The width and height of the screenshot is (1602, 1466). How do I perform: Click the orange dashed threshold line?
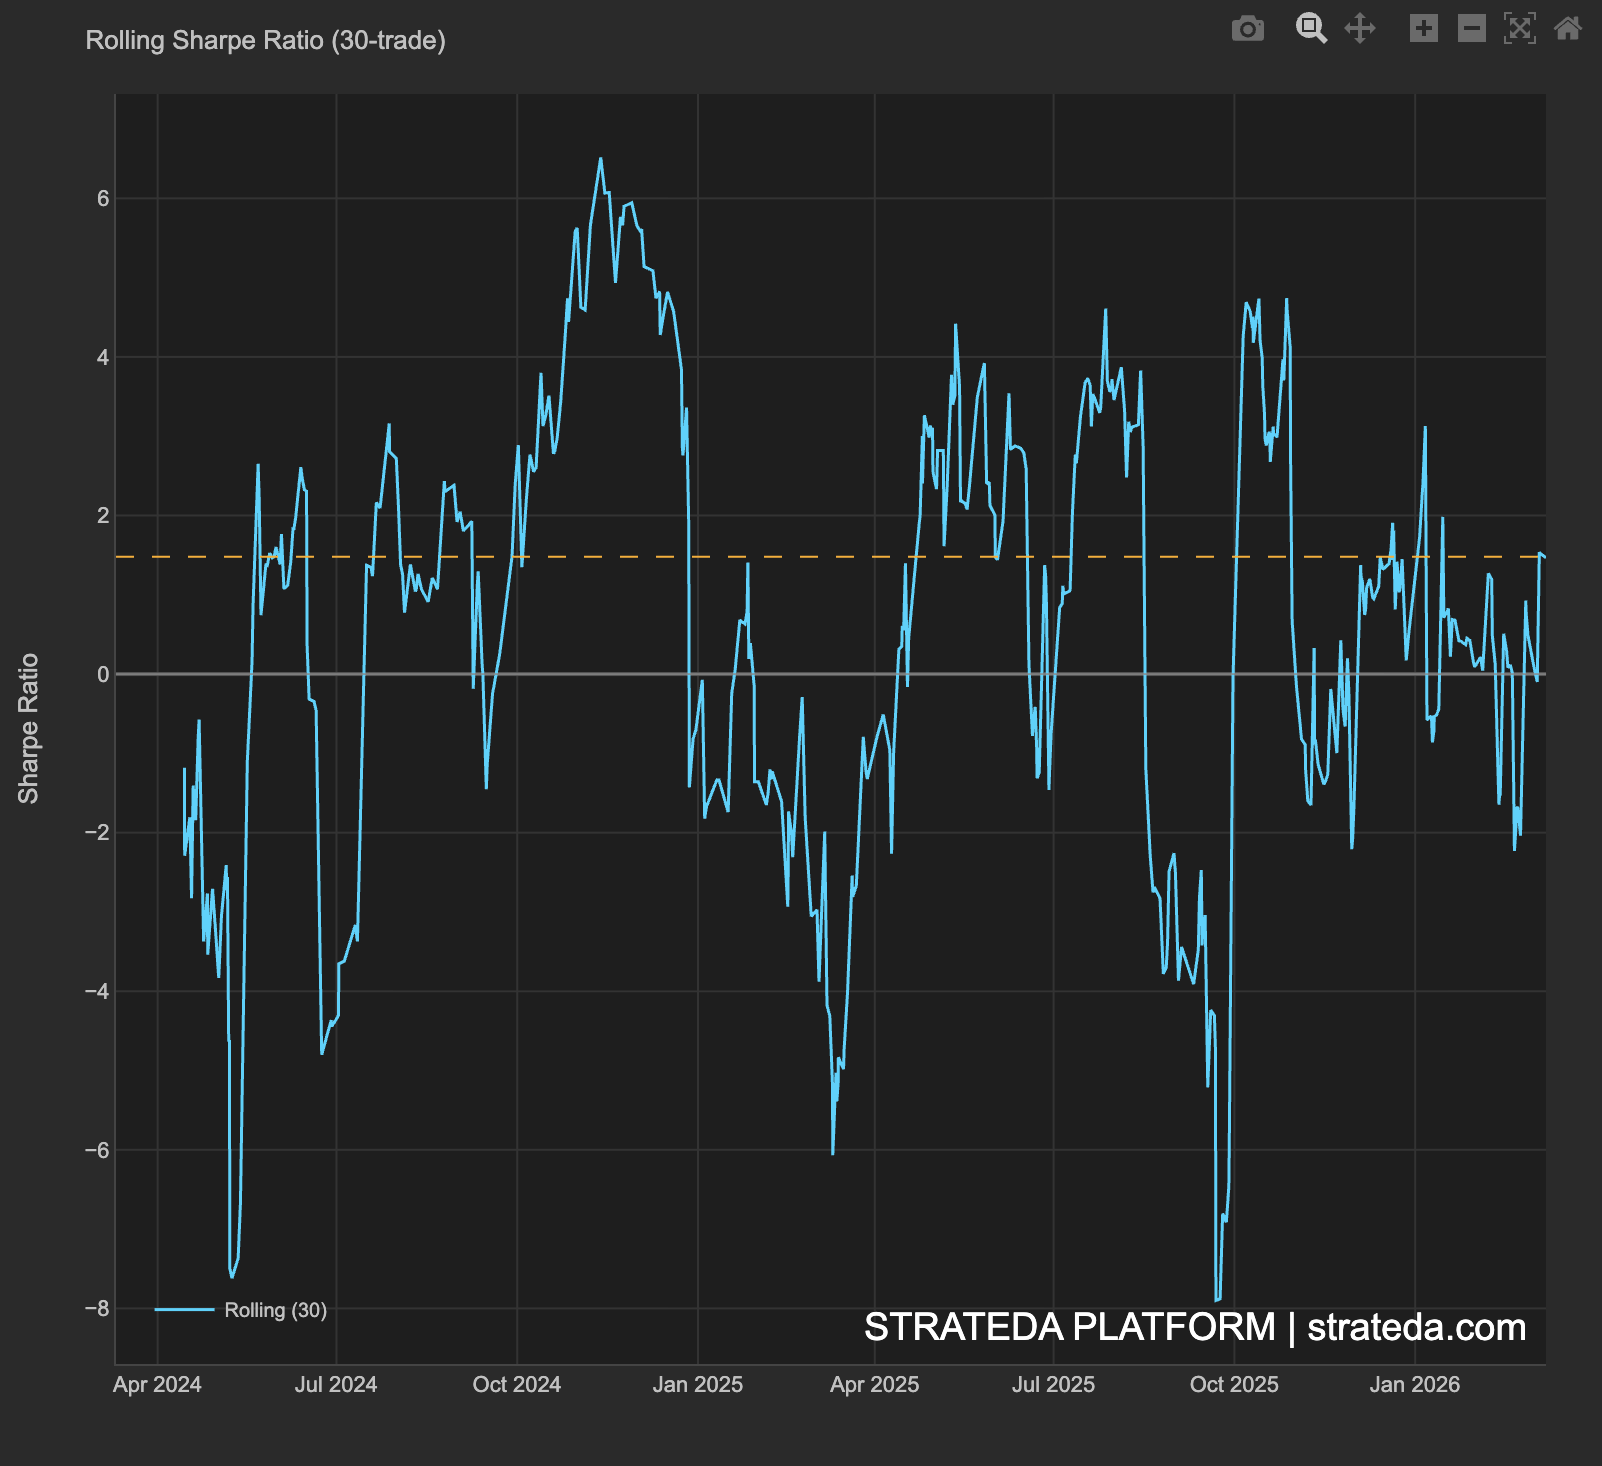[800, 557]
